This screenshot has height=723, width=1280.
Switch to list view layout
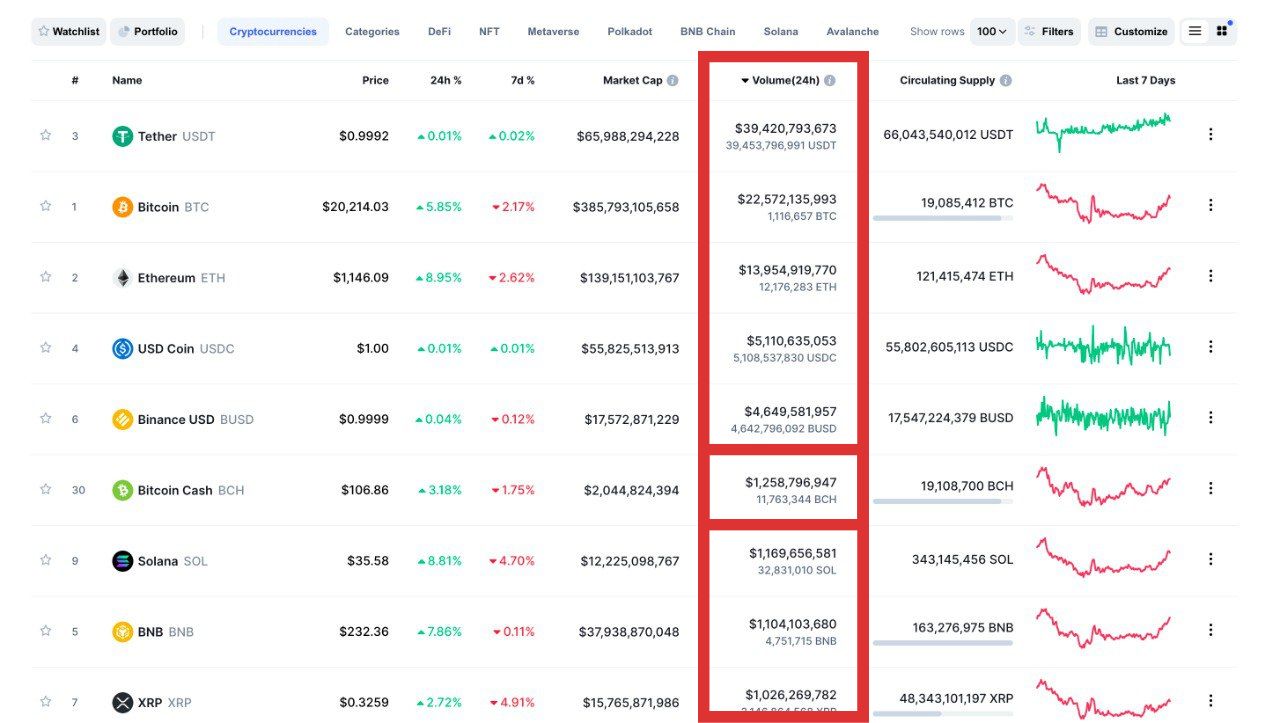click(1195, 31)
